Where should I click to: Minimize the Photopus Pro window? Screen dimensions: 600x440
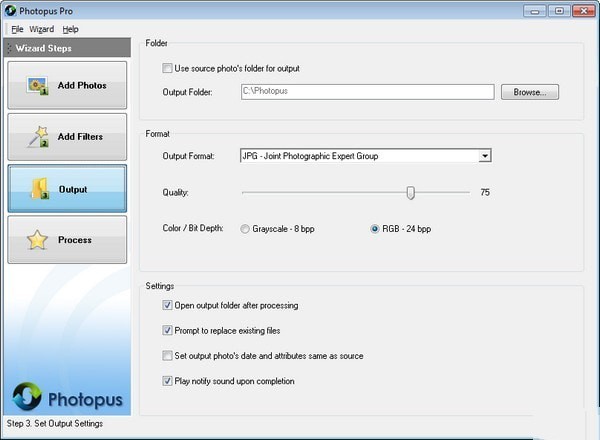pyautogui.click(x=535, y=11)
